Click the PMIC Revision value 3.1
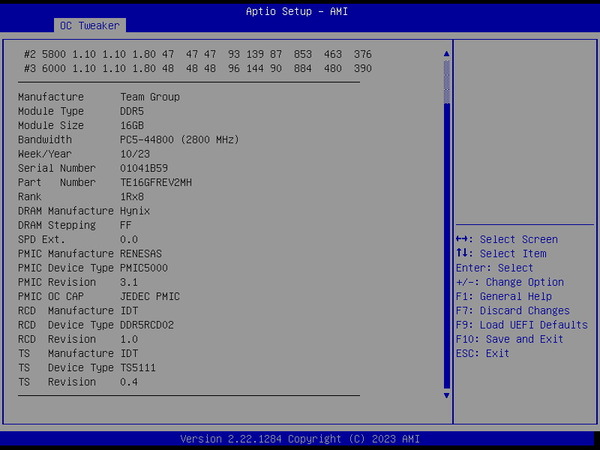Image resolution: width=600 pixels, height=450 pixels. (129, 282)
